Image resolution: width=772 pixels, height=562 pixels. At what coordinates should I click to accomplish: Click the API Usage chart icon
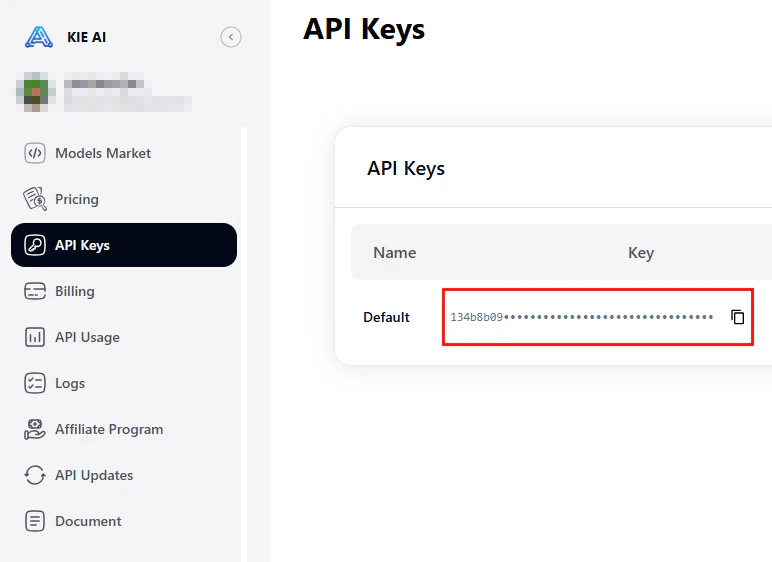coord(35,337)
